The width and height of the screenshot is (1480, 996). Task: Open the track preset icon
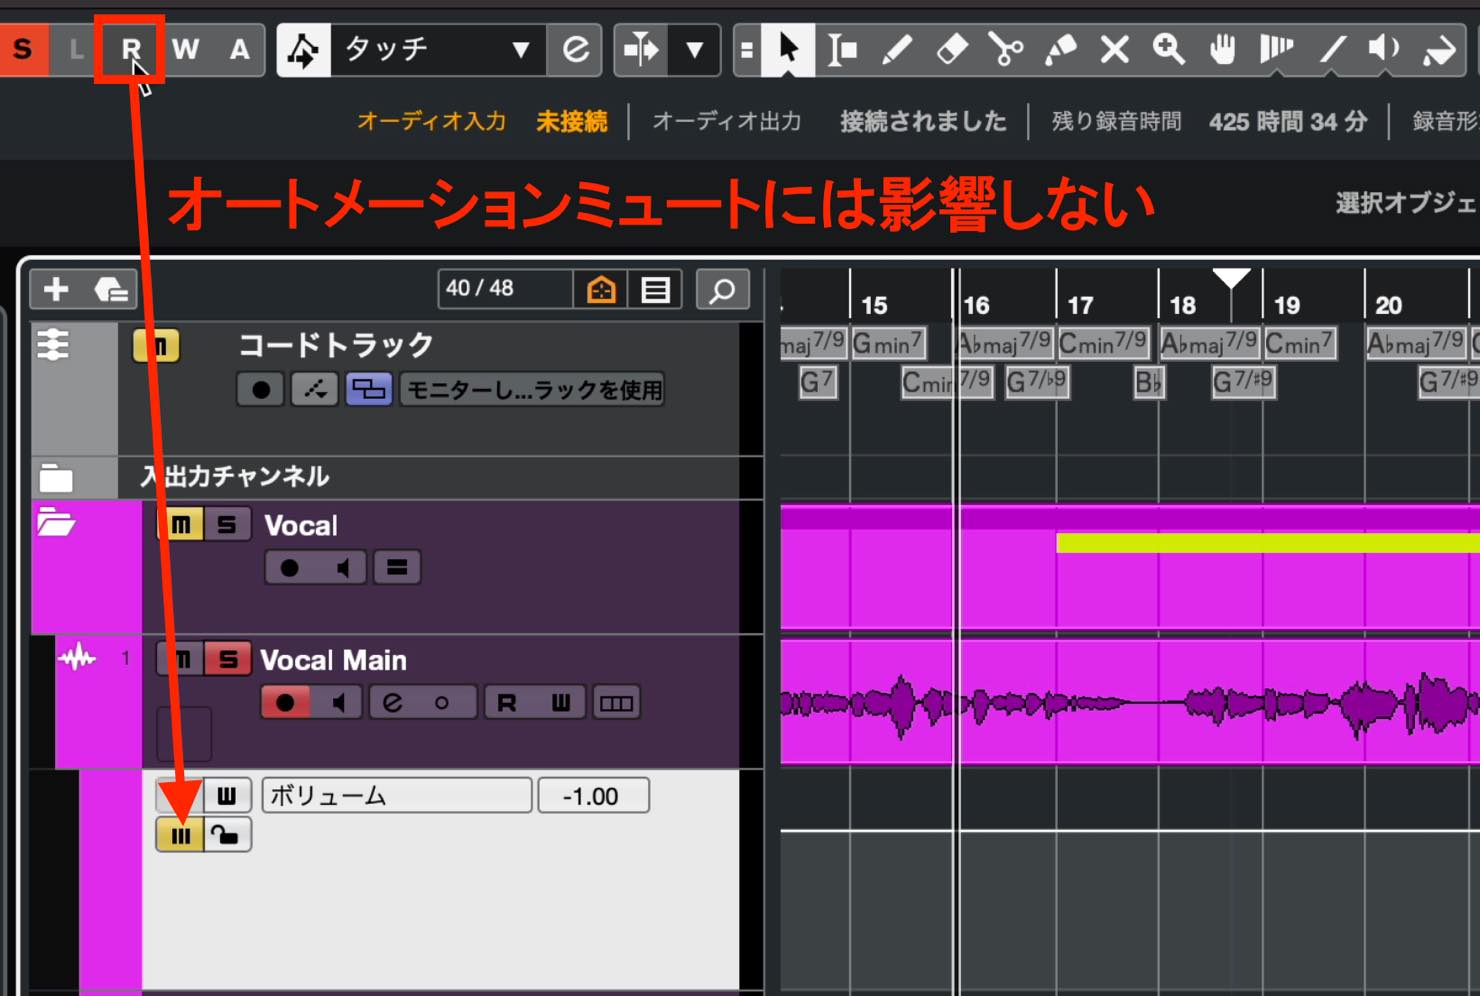[x=110, y=290]
